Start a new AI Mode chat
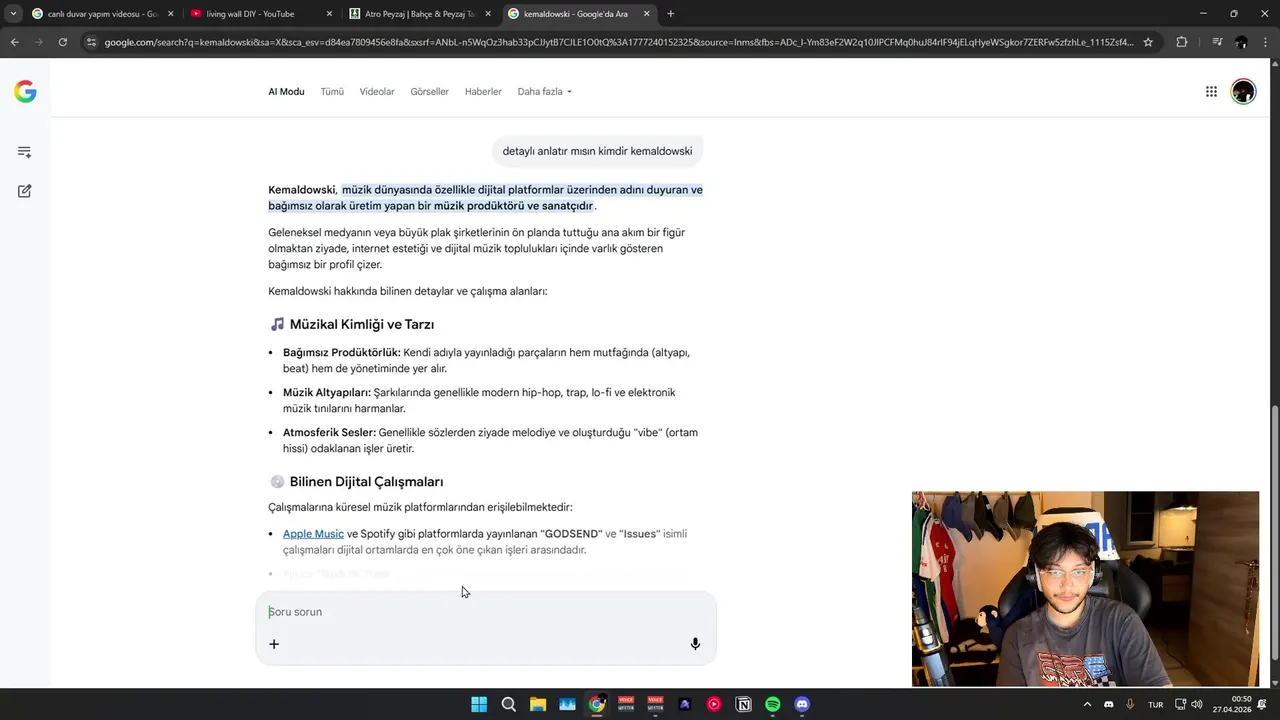This screenshot has height=720, width=1280. click(x=25, y=191)
